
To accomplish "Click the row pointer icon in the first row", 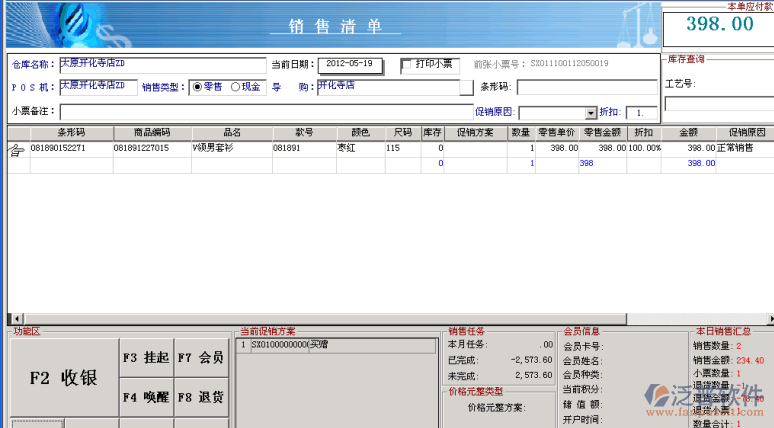I will click(17, 149).
